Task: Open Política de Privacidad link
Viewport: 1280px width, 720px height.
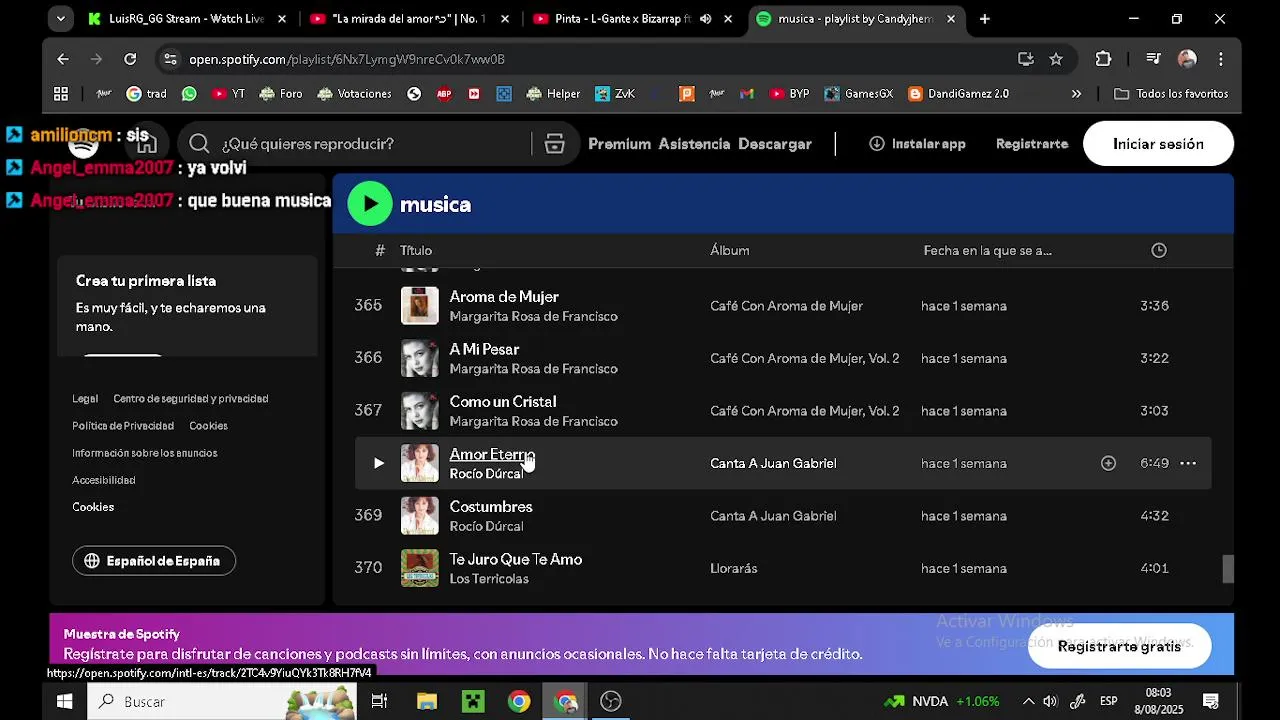Action: click(123, 426)
